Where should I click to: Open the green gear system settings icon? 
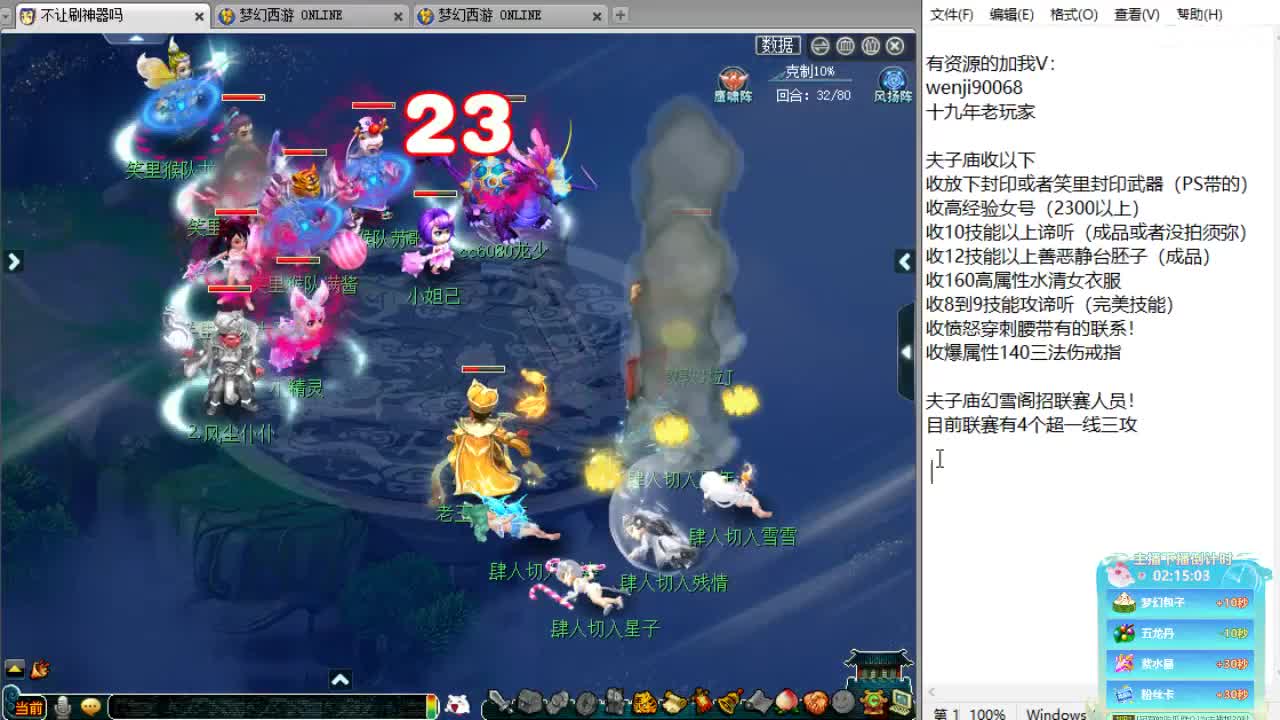[x=873, y=702]
